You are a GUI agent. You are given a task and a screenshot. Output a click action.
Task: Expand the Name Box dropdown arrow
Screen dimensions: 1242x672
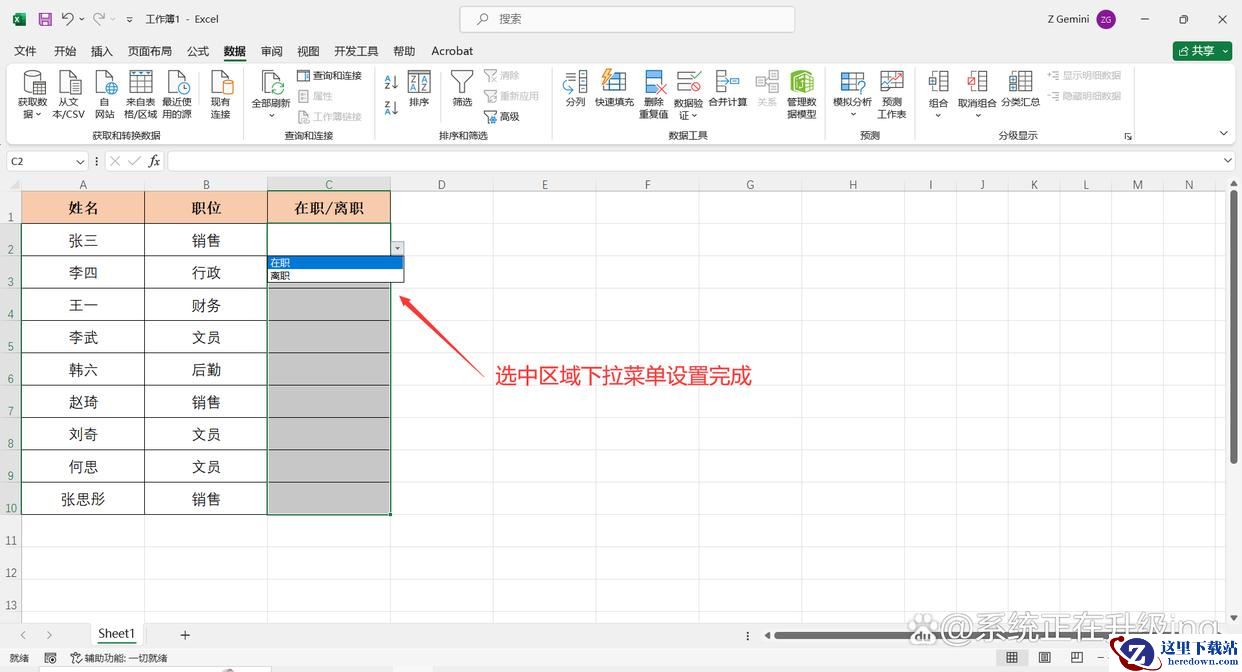coord(80,161)
